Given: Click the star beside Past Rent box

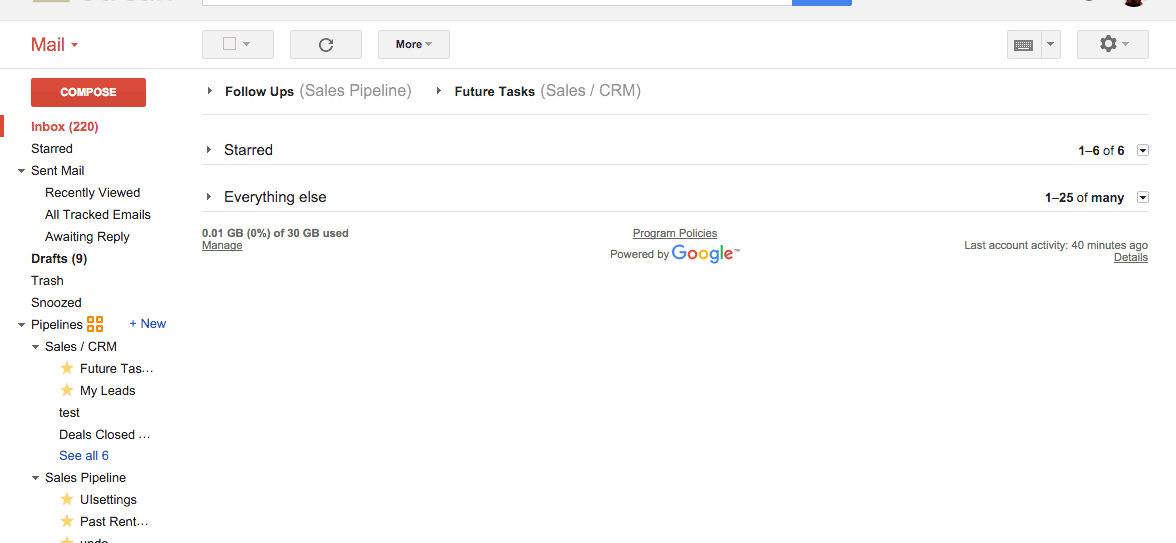Looking at the screenshot, I should click(67, 521).
